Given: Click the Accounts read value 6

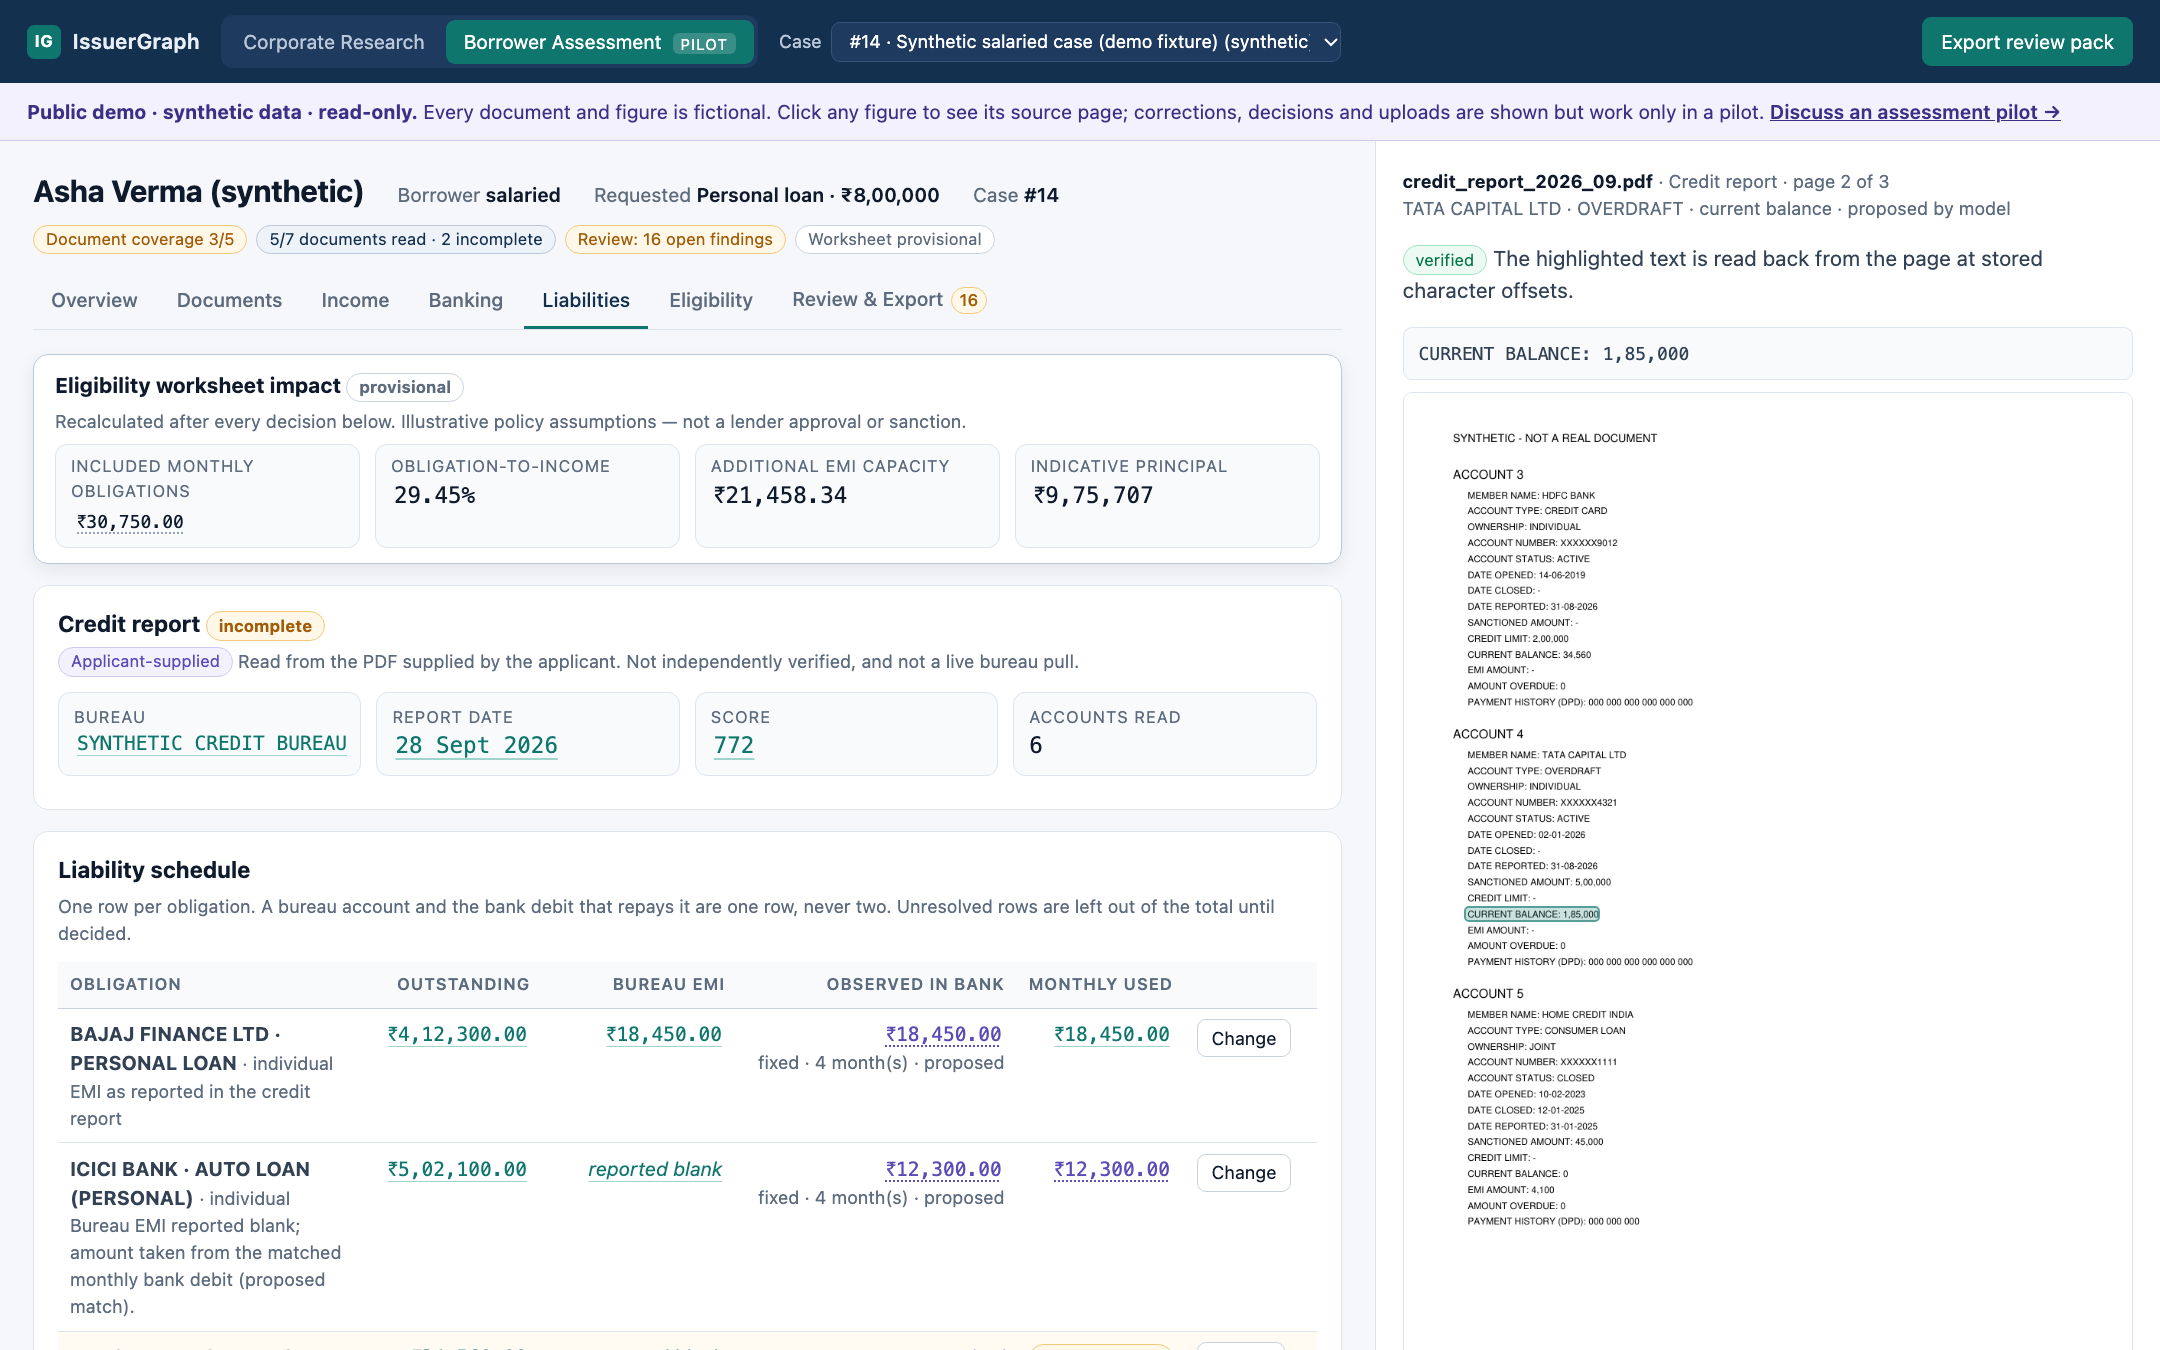Looking at the screenshot, I should coord(1036,745).
